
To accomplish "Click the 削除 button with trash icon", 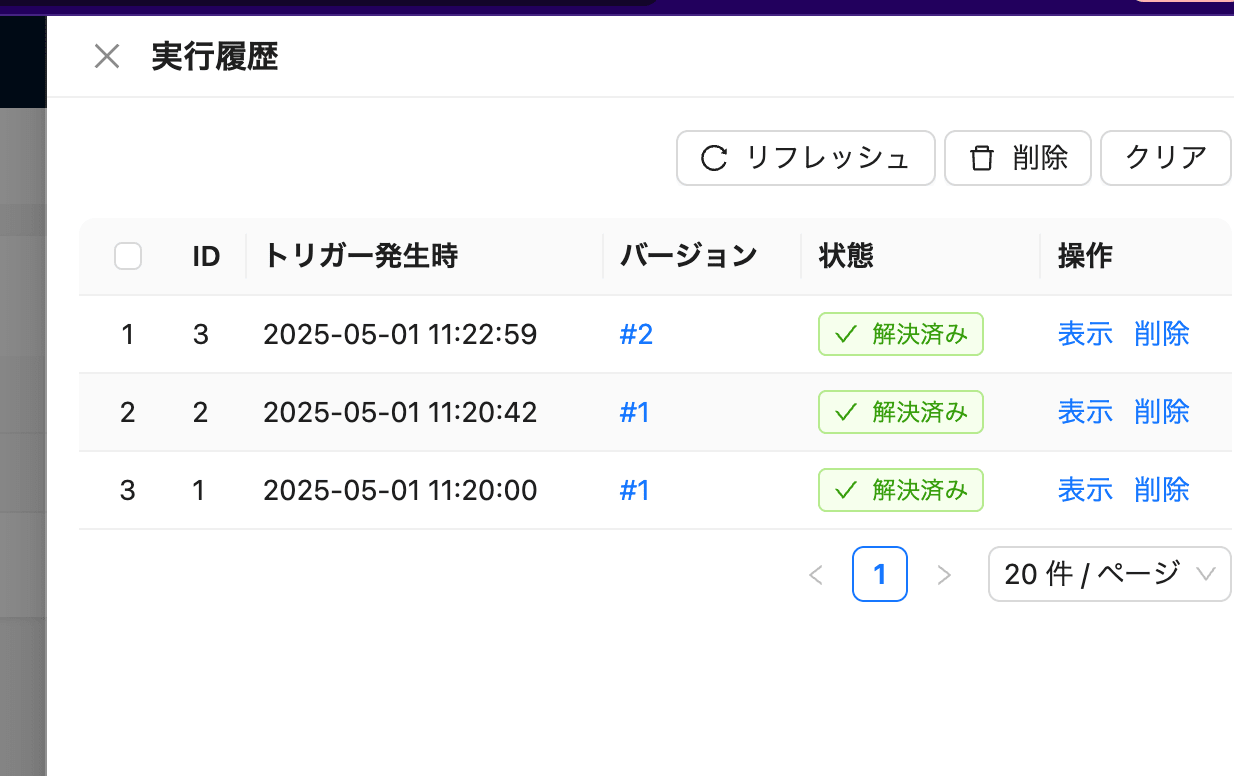I will tap(1018, 158).
